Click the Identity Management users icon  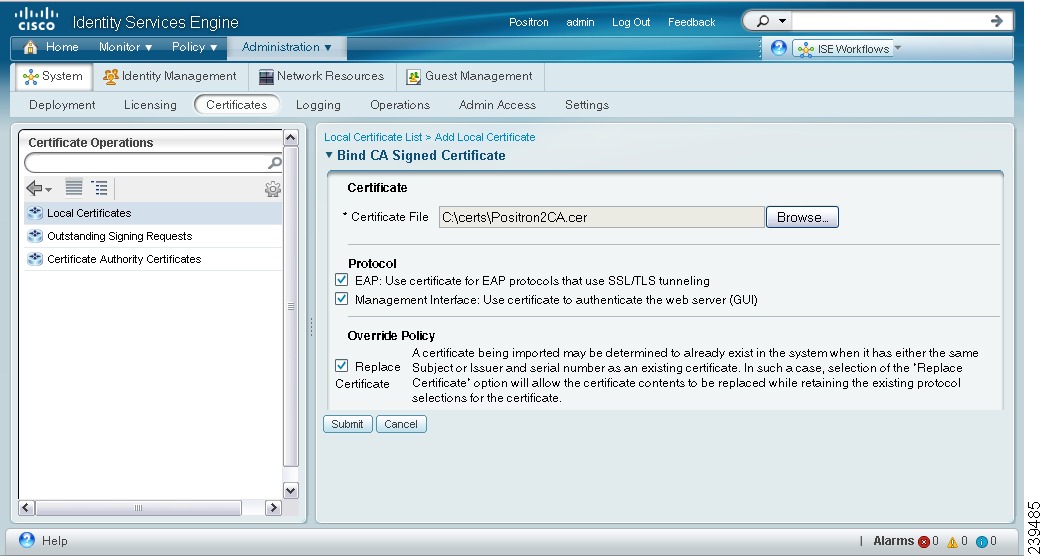click(111, 77)
